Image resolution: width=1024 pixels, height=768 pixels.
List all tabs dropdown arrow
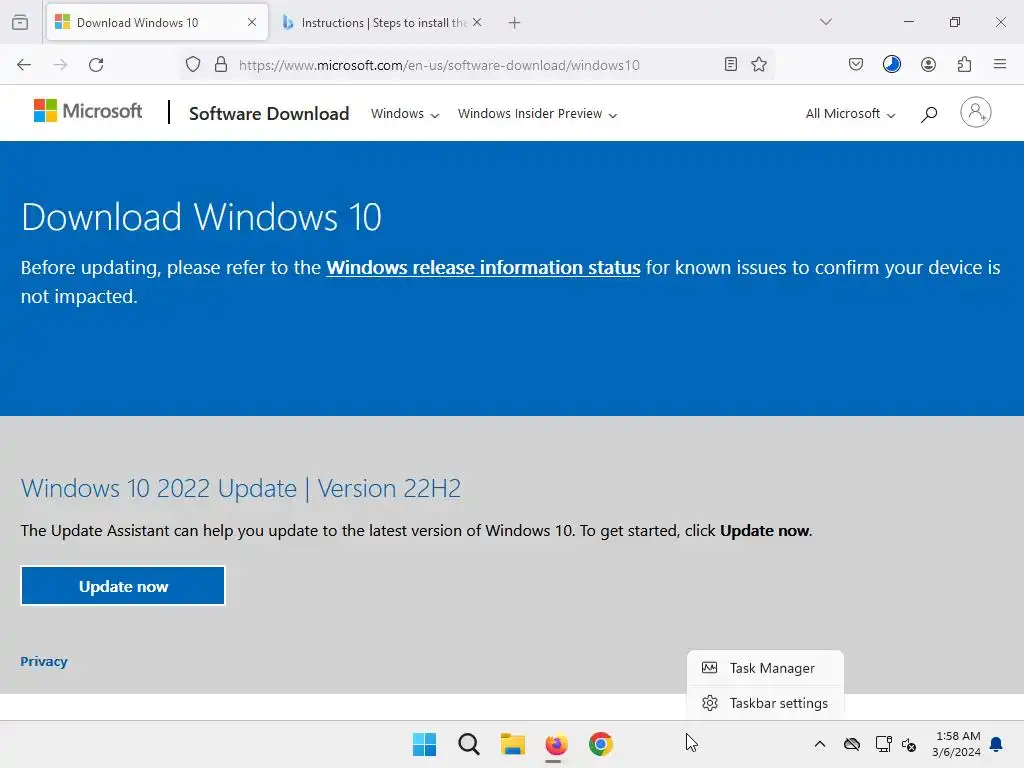(825, 22)
